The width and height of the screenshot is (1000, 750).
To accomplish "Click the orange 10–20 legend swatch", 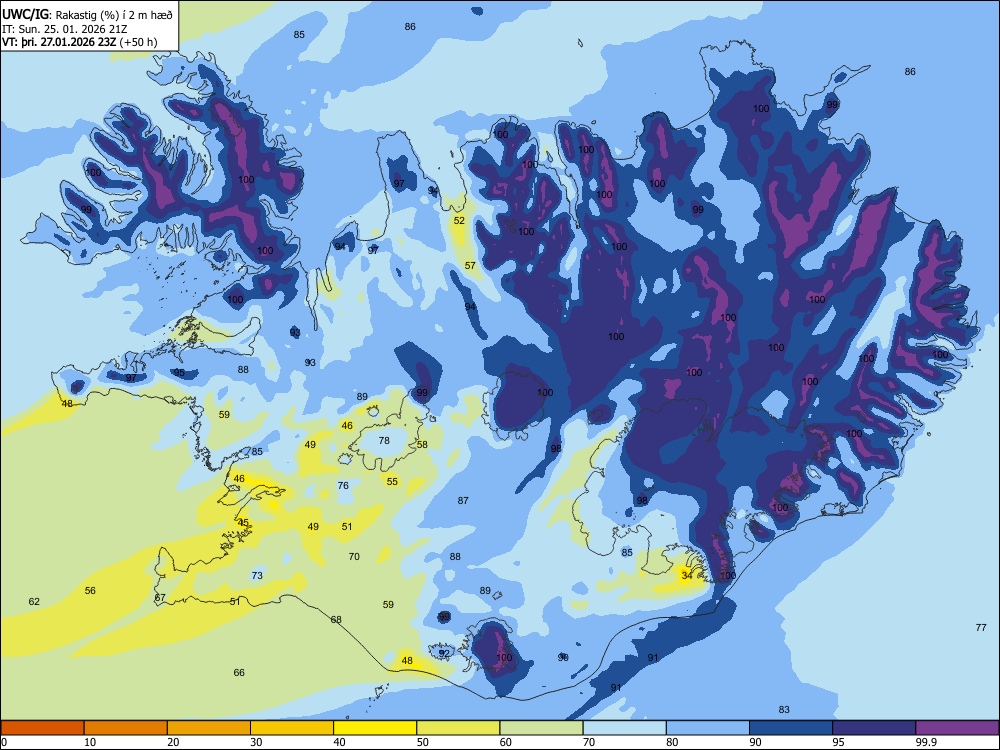I will coord(126,728).
